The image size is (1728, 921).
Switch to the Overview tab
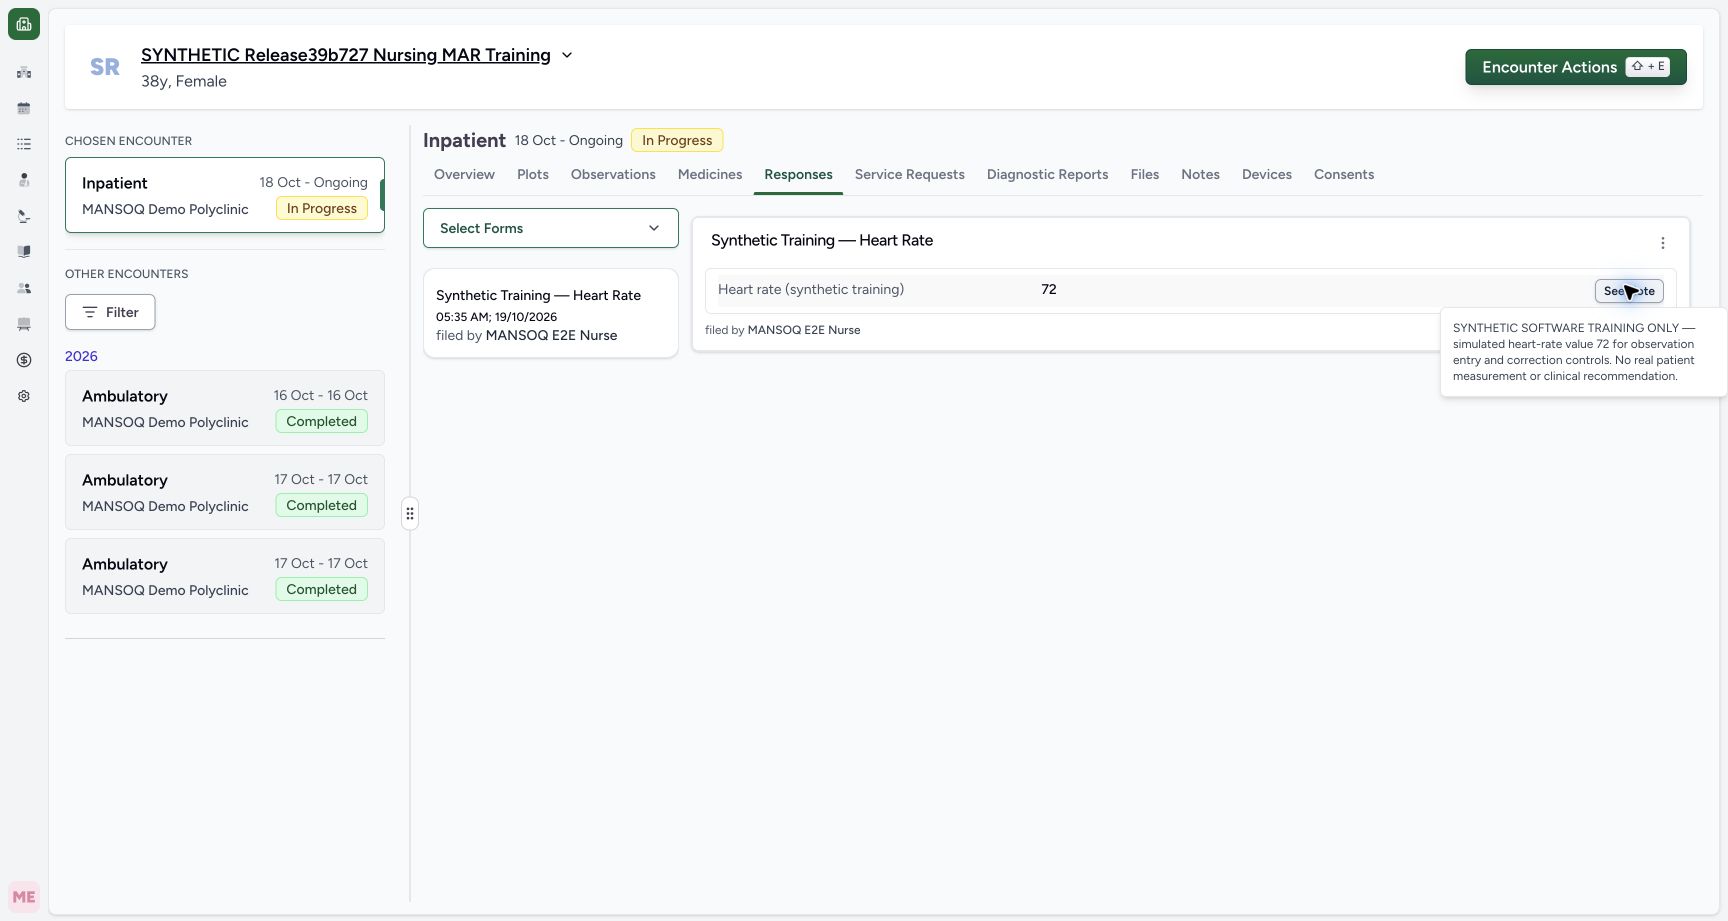click(x=464, y=174)
